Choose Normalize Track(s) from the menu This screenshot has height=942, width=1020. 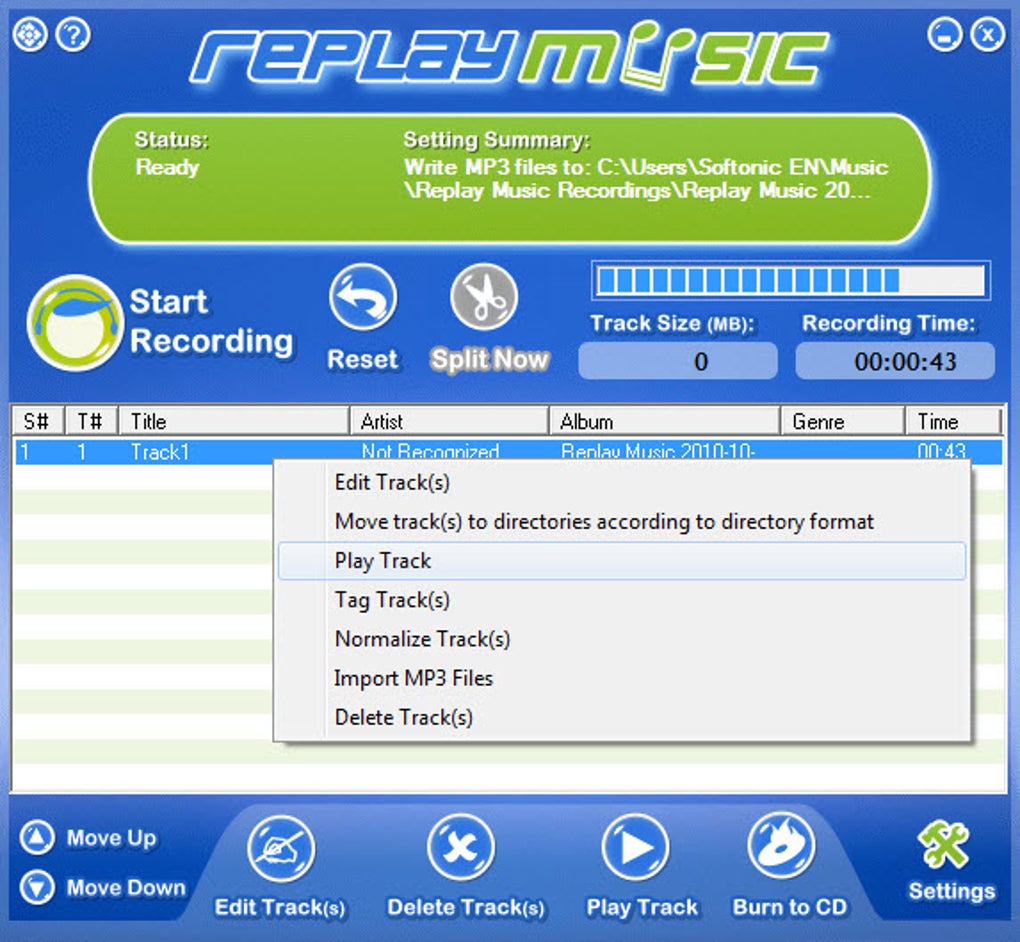(x=622, y=639)
